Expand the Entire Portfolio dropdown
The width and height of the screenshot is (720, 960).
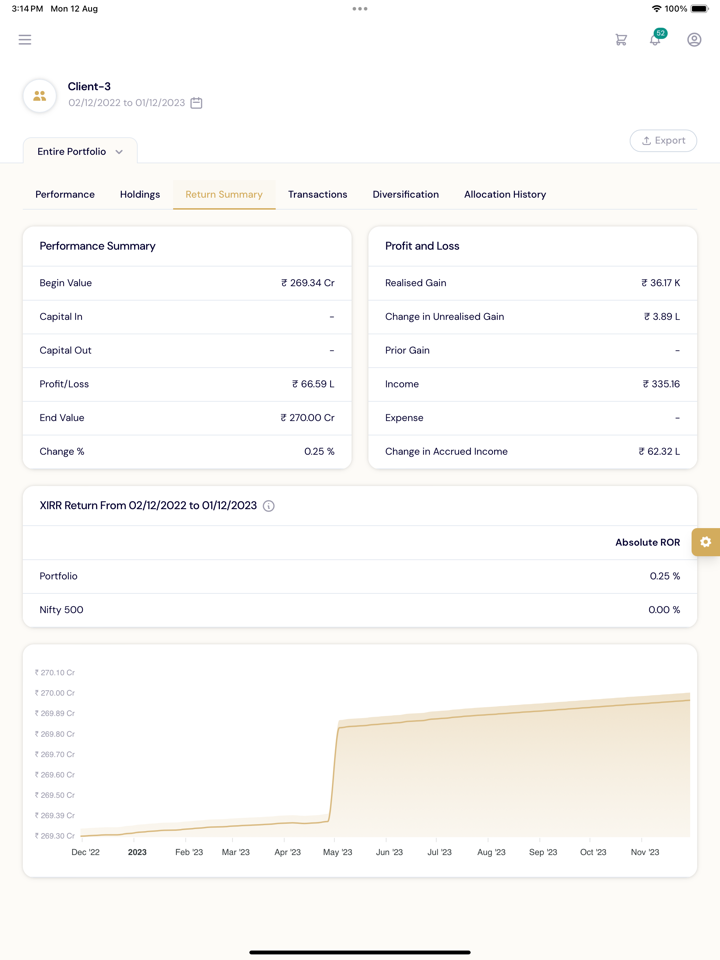point(80,152)
